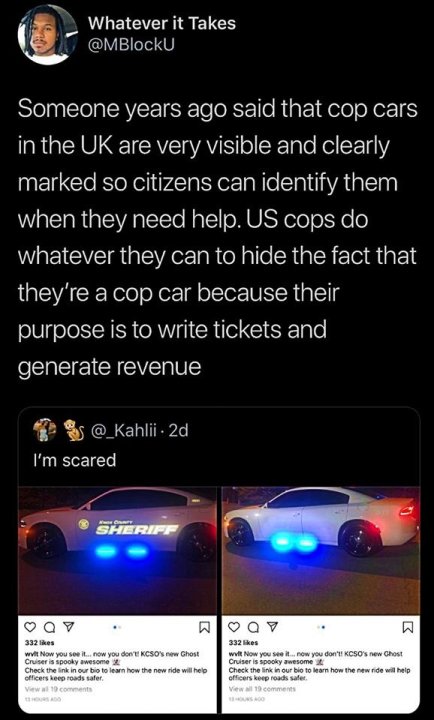Viewport: 434px width, 720px height.
Task: Open Whatever it Takes display name
Action: click(x=162, y=23)
